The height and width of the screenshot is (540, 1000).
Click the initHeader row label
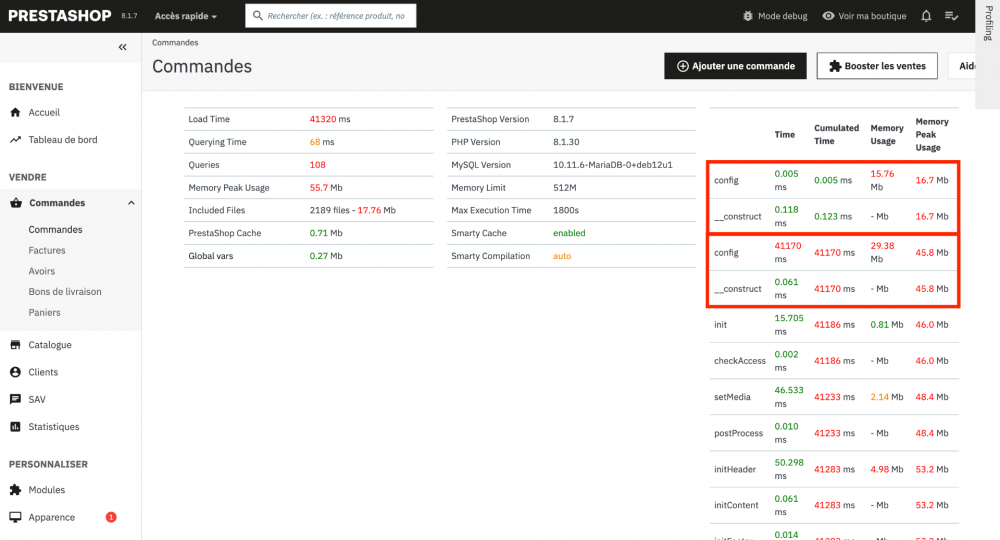coord(735,469)
